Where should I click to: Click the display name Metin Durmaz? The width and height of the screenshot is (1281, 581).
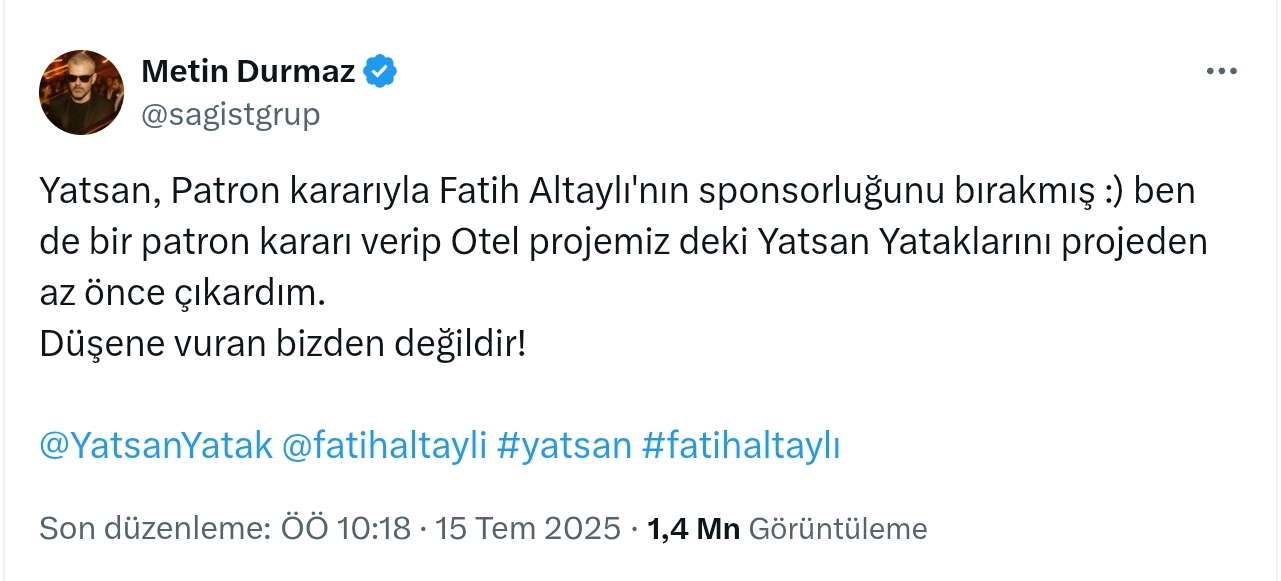tap(248, 72)
